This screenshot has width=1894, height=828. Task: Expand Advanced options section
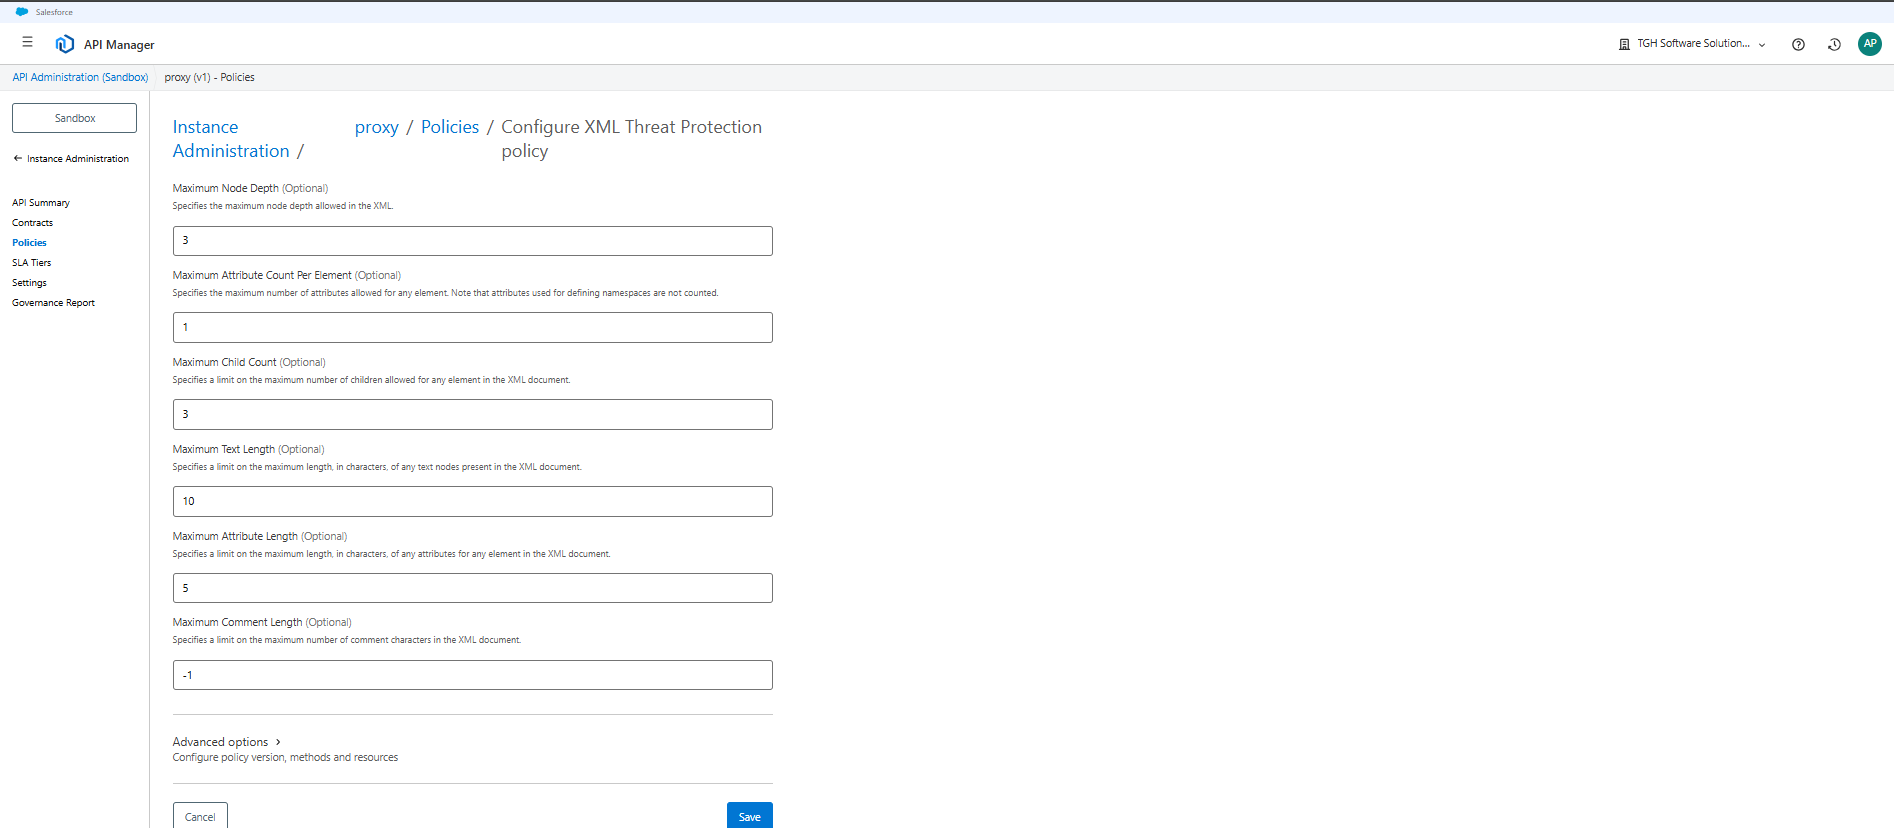(226, 742)
